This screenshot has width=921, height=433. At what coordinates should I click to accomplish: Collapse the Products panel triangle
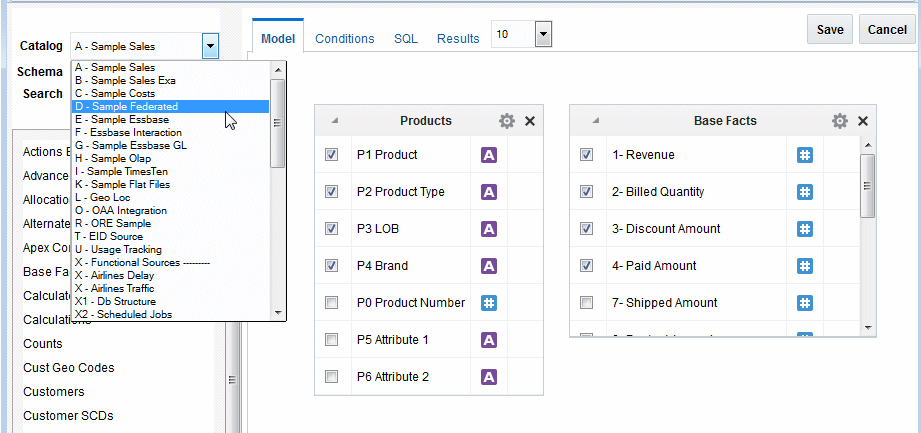point(335,121)
